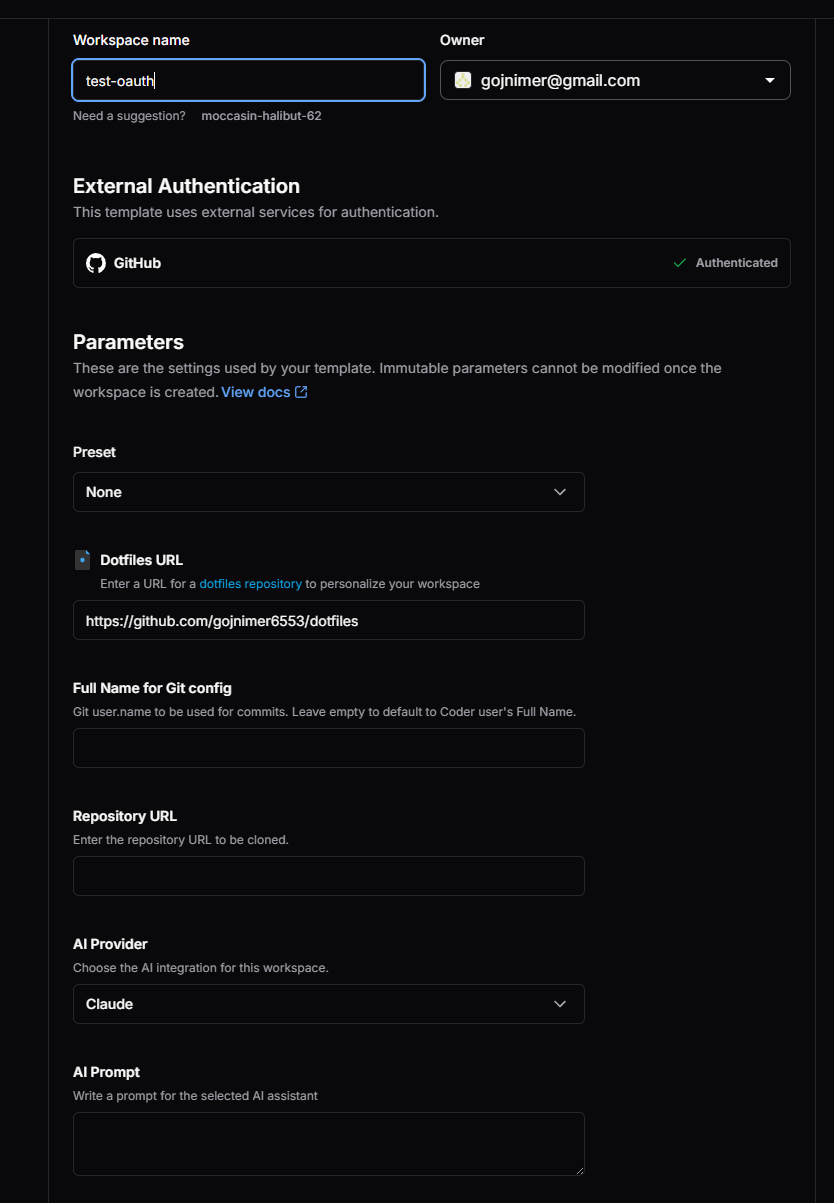Click the green Authenticated checkmark icon

(x=680, y=263)
